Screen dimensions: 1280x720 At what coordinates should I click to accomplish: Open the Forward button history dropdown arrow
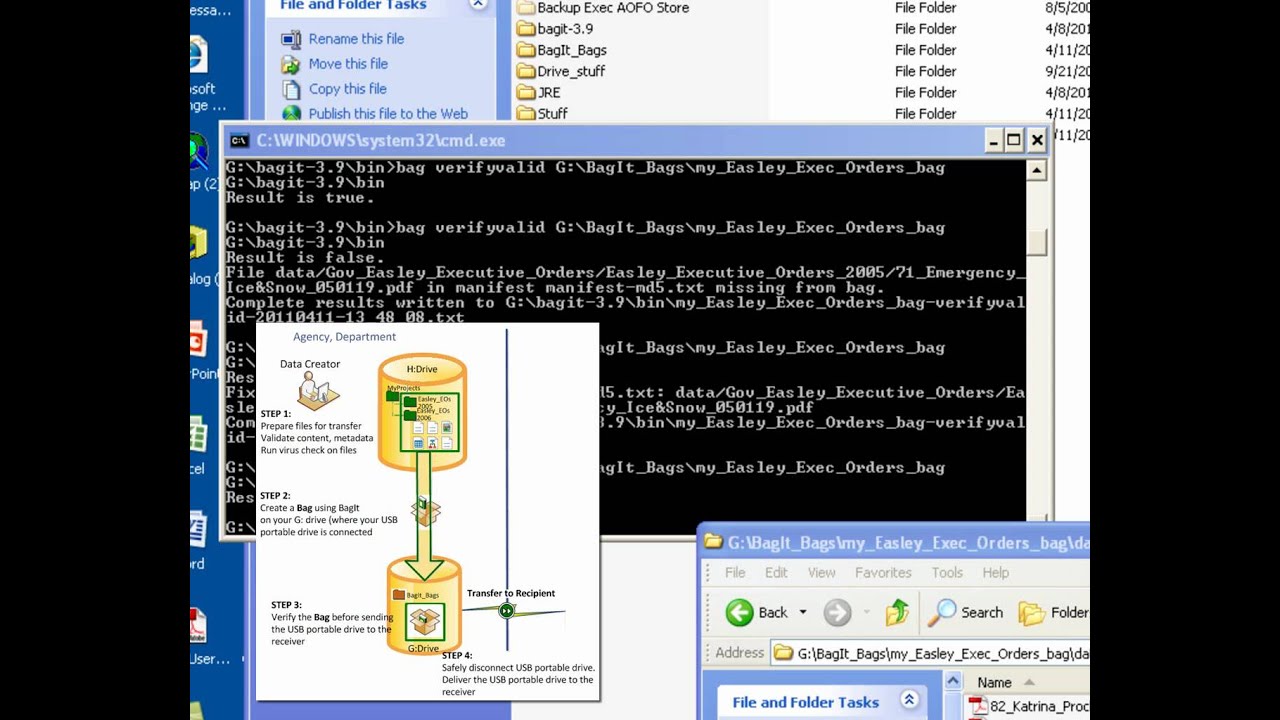(x=865, y=612)
